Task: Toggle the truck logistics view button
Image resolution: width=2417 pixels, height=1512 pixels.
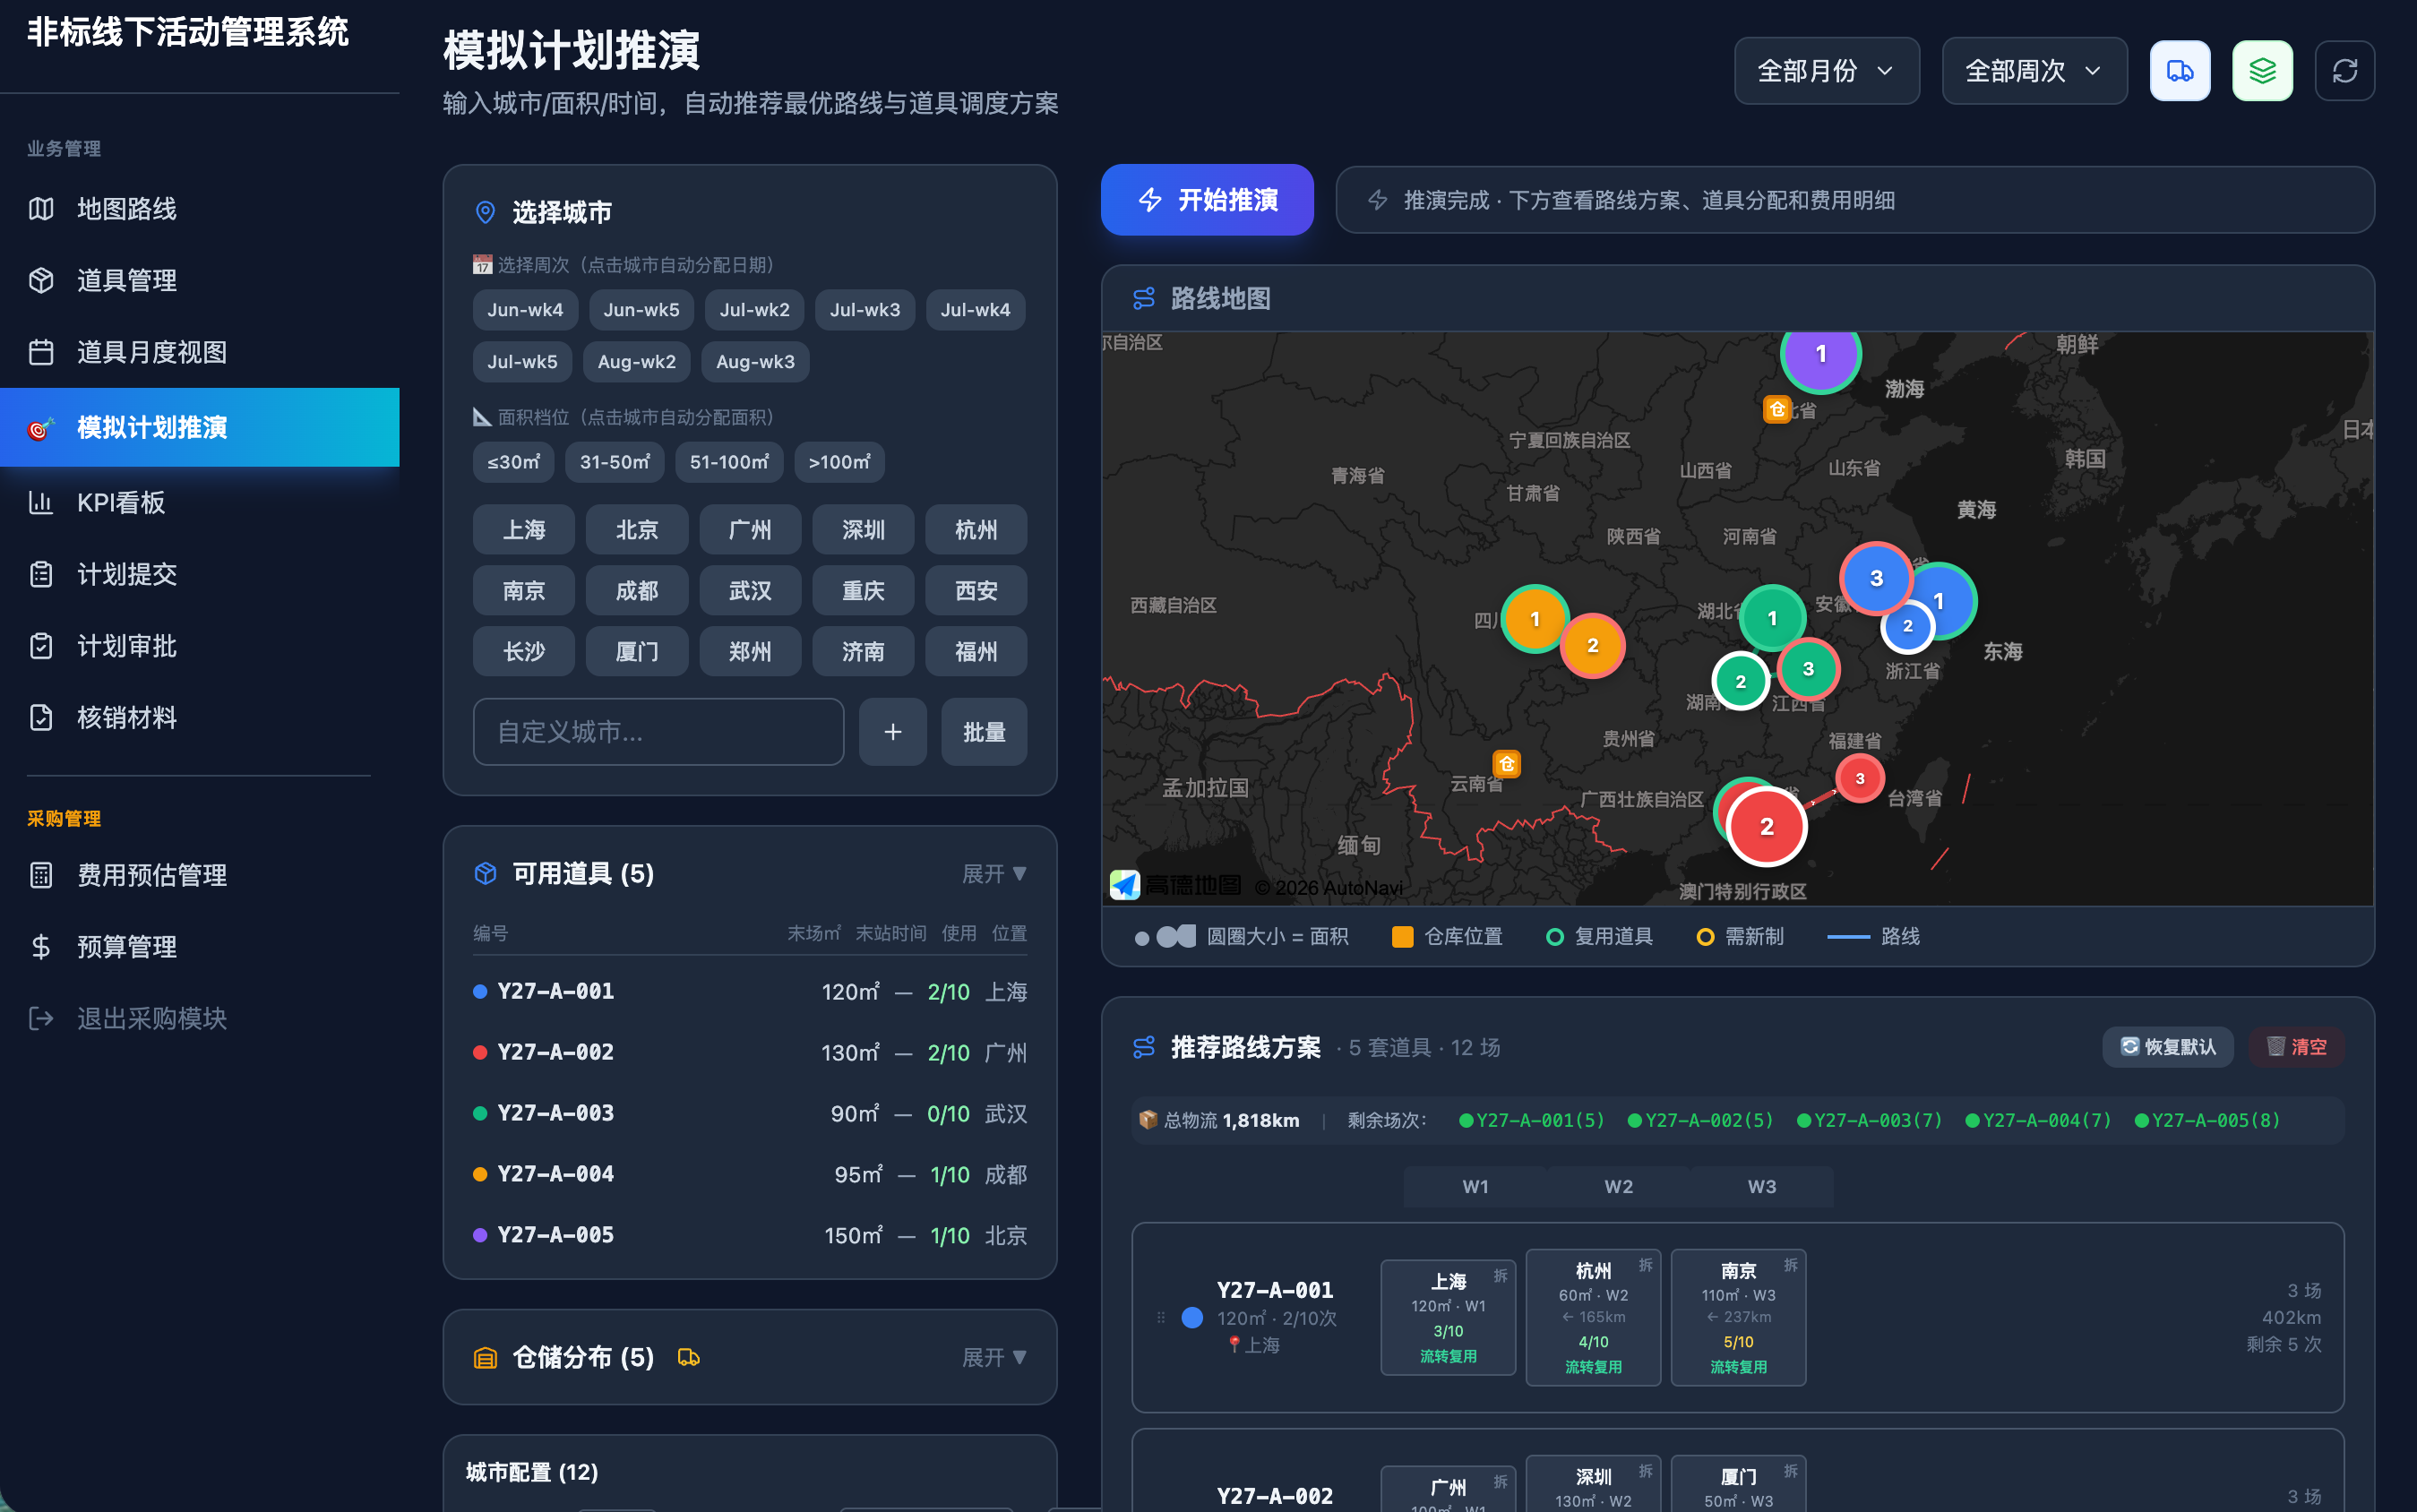Action: point(2180,71)
